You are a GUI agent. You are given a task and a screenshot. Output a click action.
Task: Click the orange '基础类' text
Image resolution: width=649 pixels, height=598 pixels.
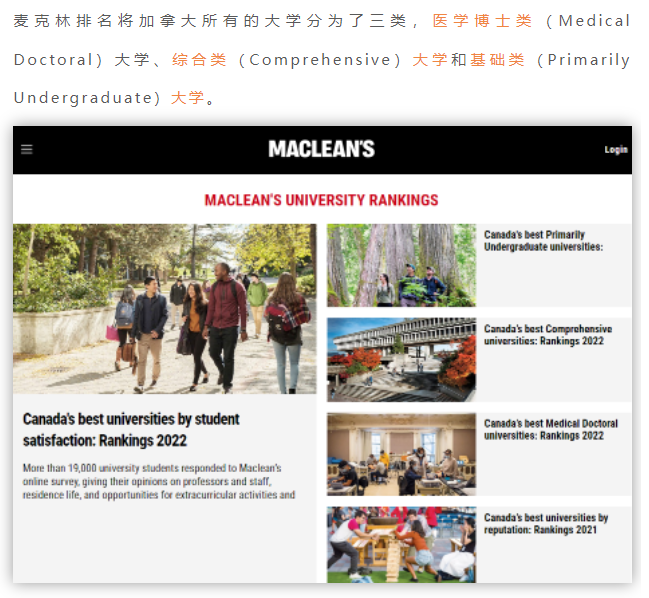498,60
